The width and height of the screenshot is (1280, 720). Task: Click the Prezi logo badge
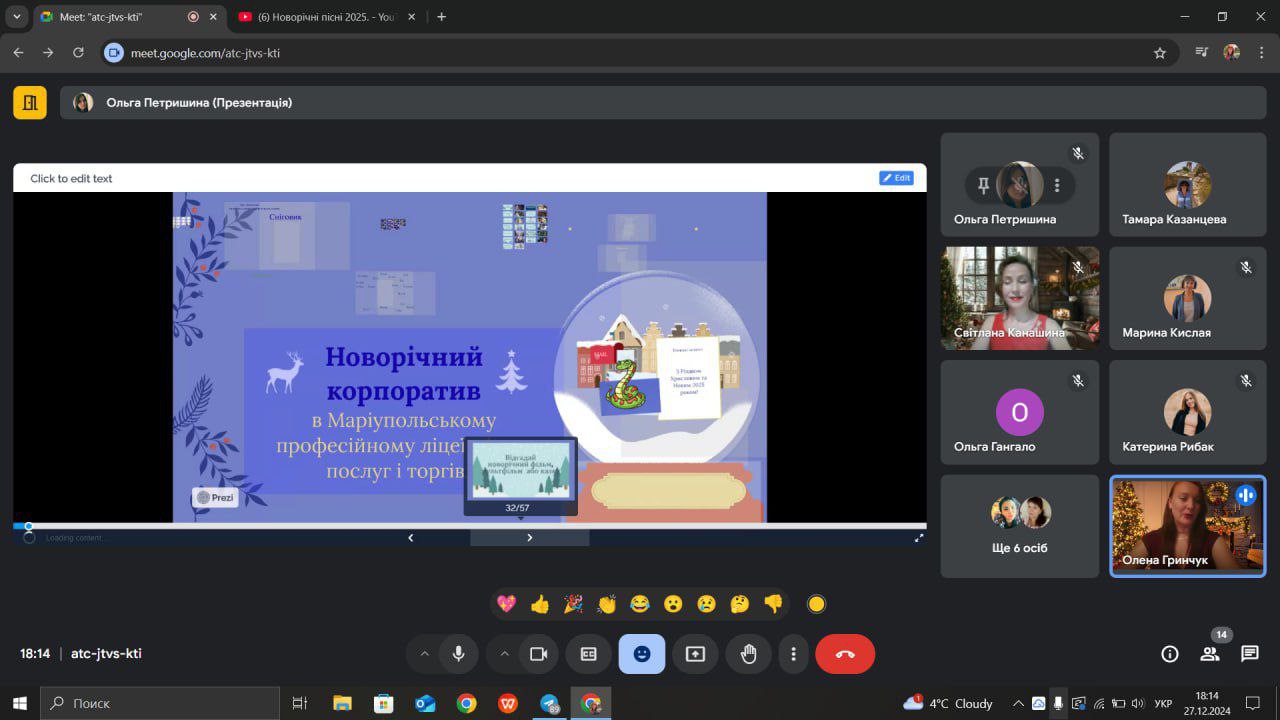[x=215, y=497]
